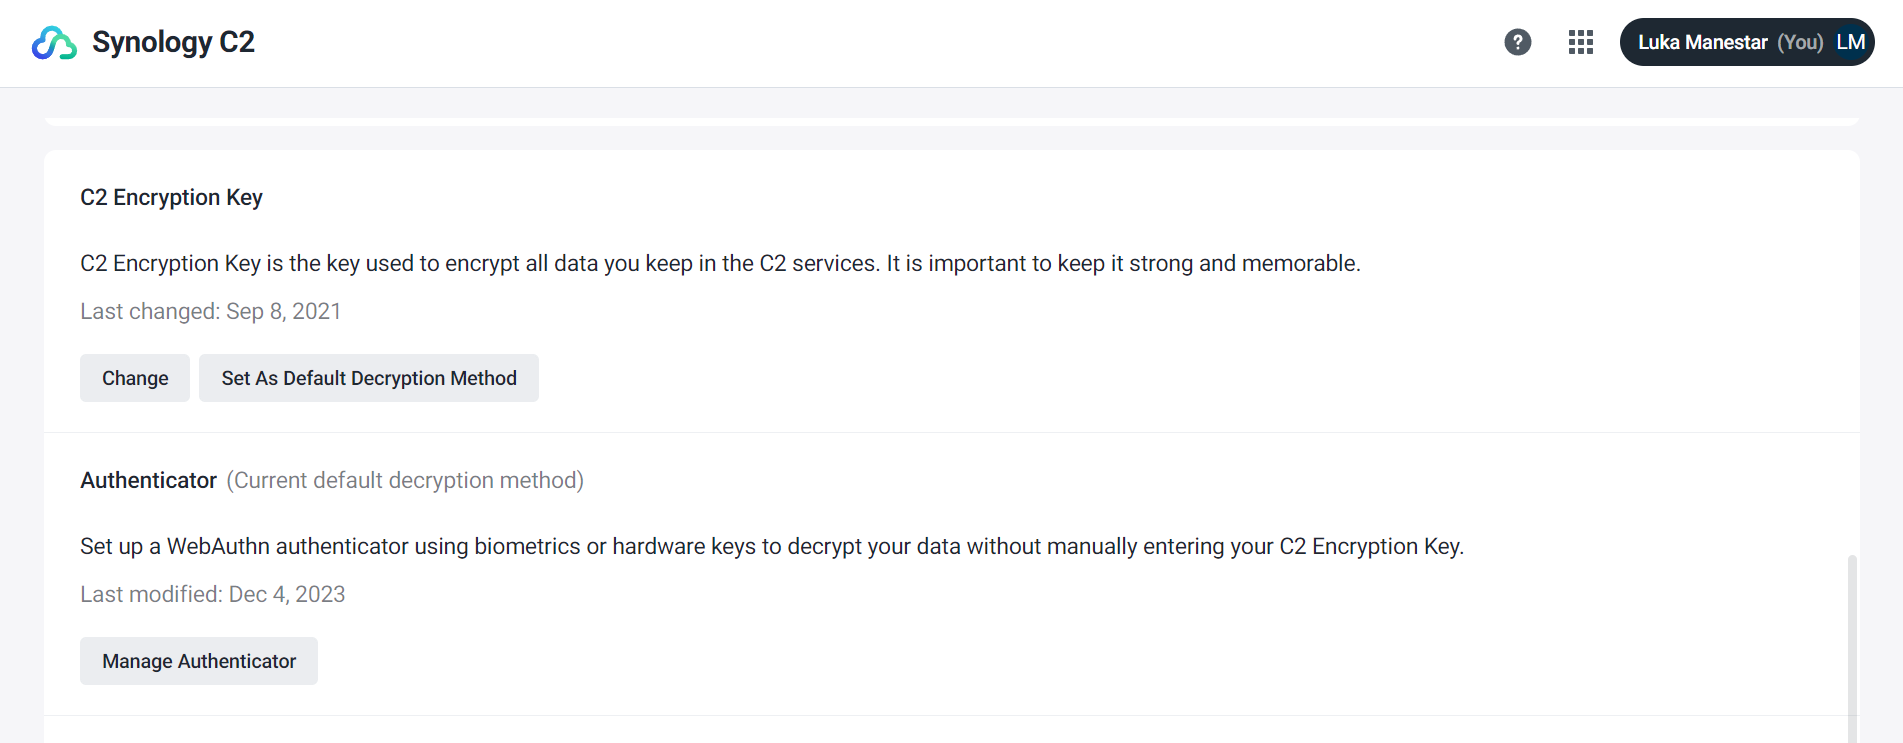This screenshot has height=743, width=1903.
Task: Select the Authenticator section heading
Action: 148,480
